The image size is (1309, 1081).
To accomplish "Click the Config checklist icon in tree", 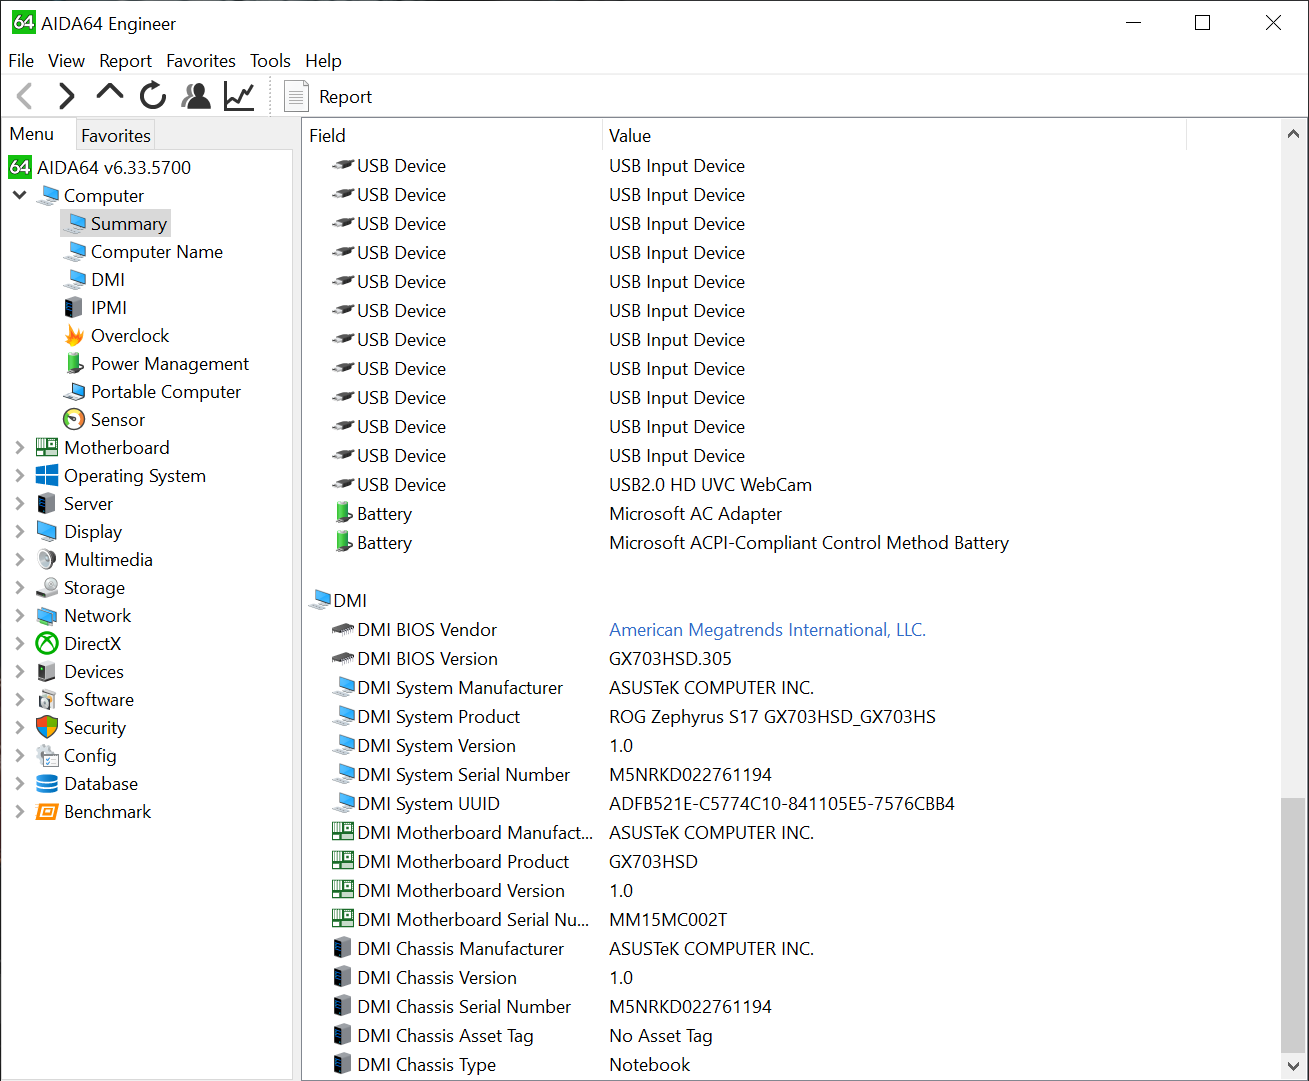I will click(47, 755).
